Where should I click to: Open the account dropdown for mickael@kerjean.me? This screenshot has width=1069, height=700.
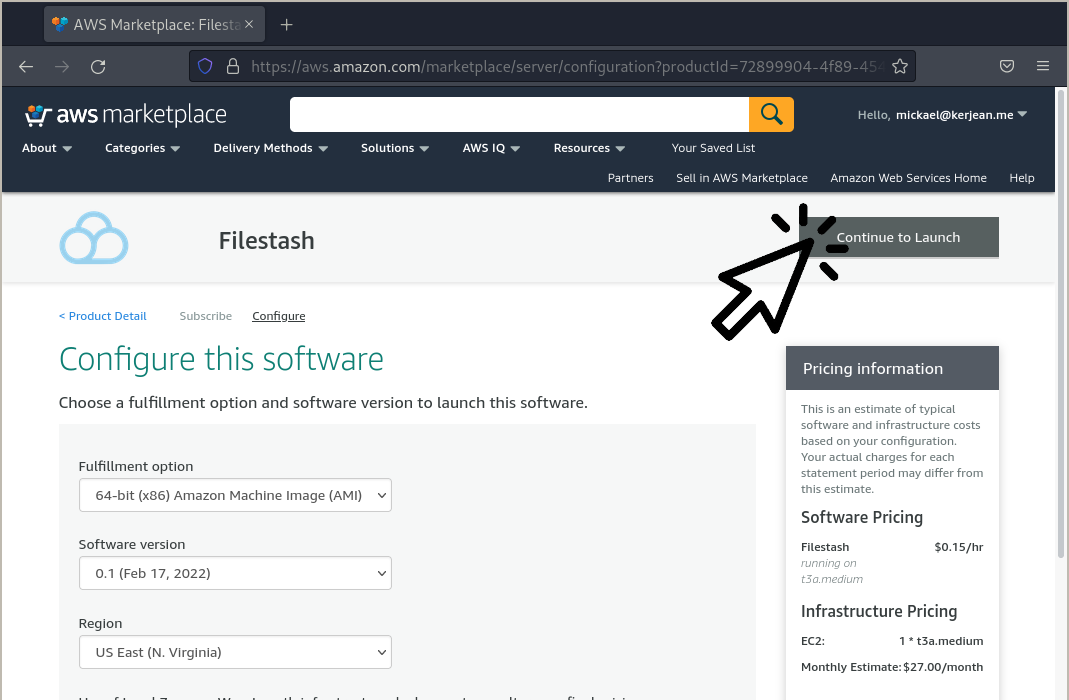click(x=942, y=115)
